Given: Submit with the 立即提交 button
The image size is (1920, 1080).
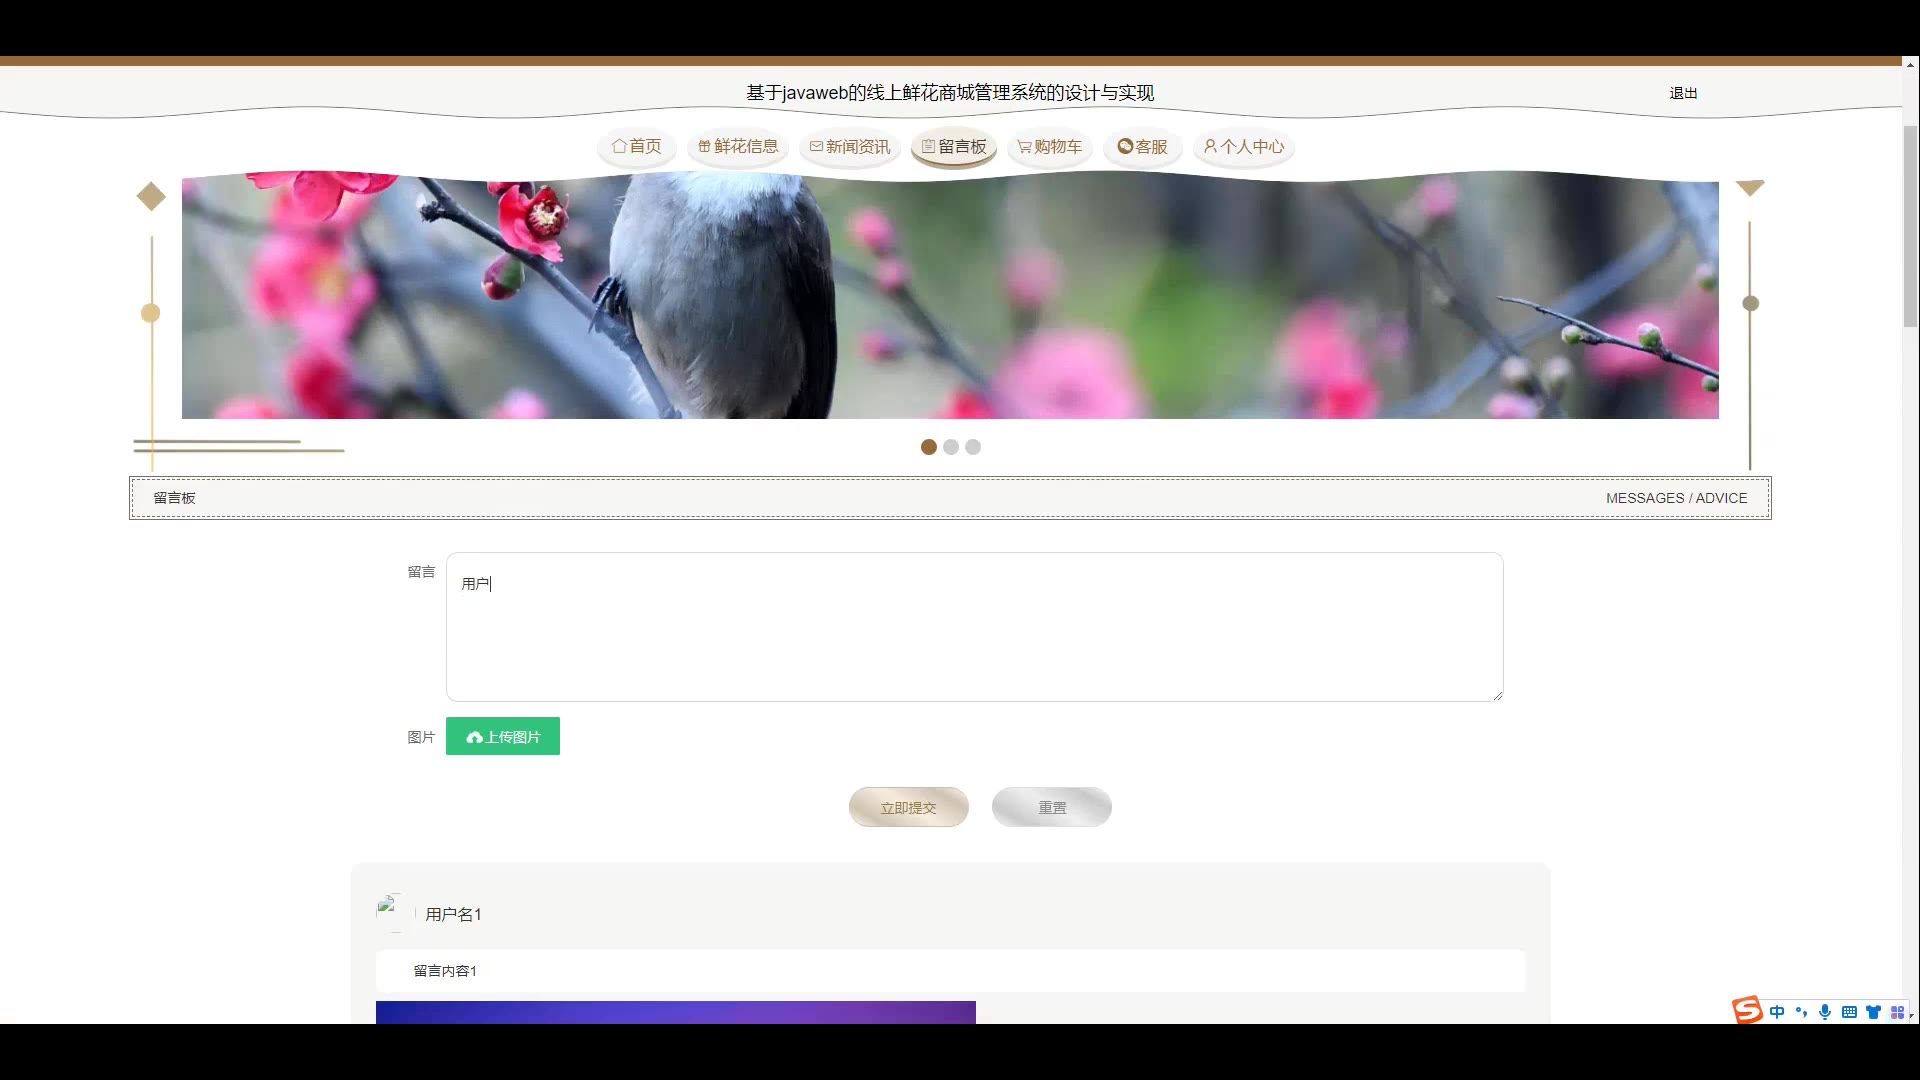Looking at the screenshot, I should tap(909, 807).
